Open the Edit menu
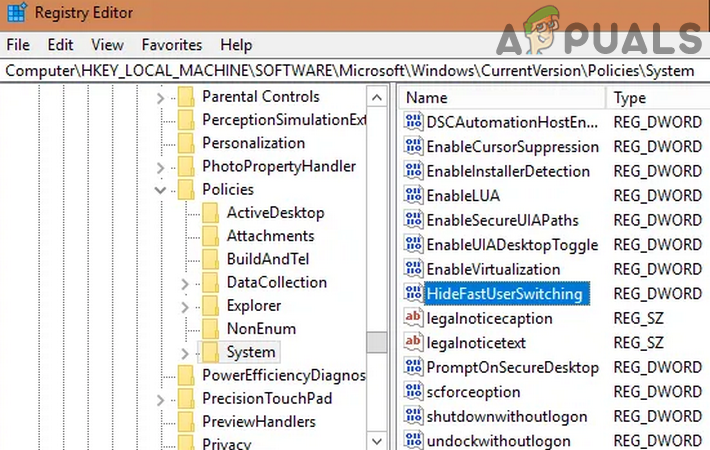The width and height of the screenshot is (710, 450). click(x=60, y=45)
